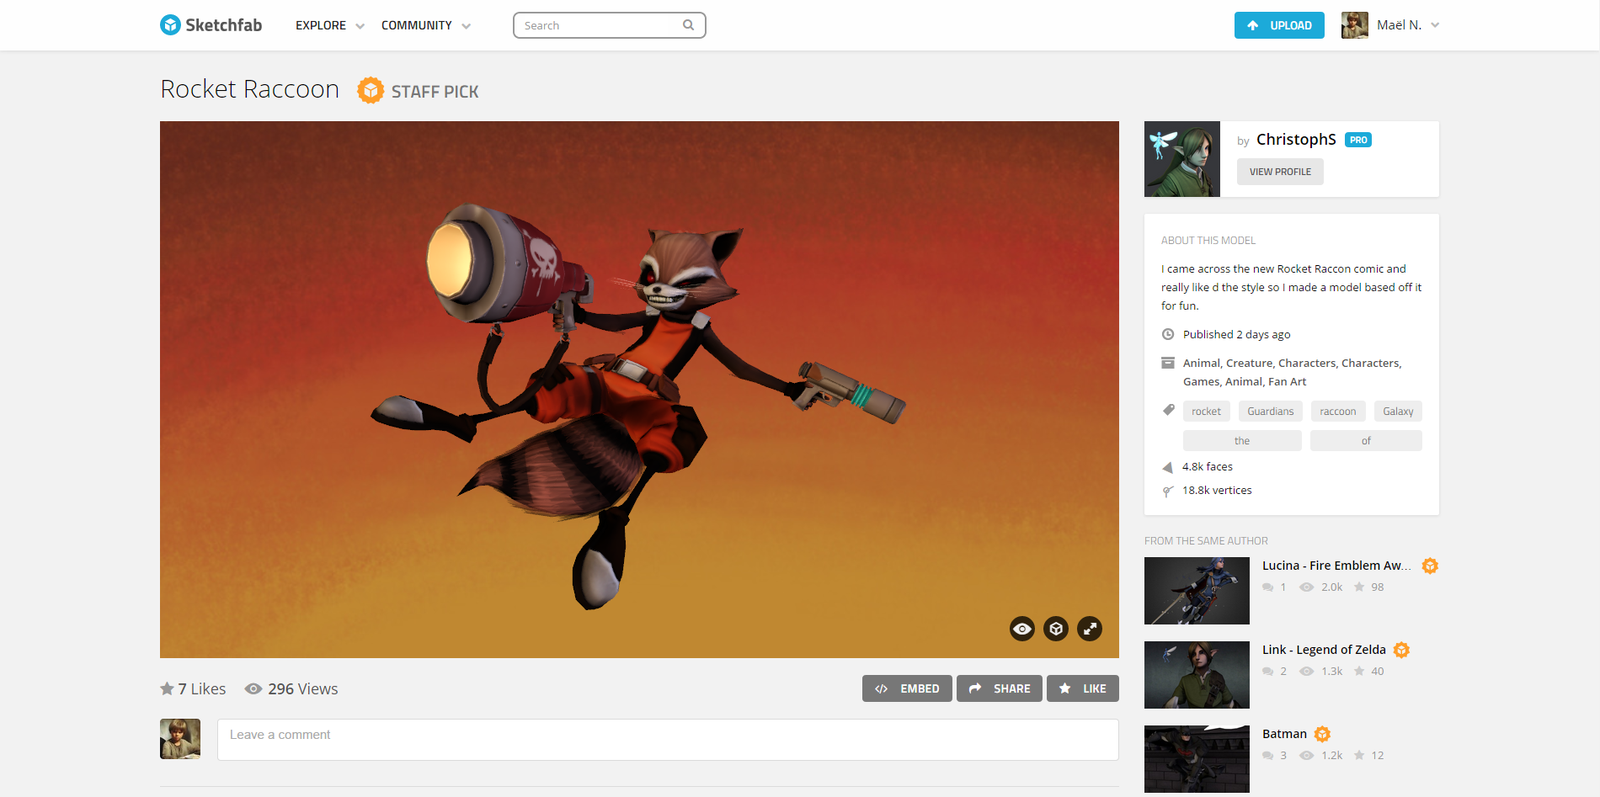Click the Staff Pick badge icon
Viewport: 1600px width, 797px height.
pos(370,90)
